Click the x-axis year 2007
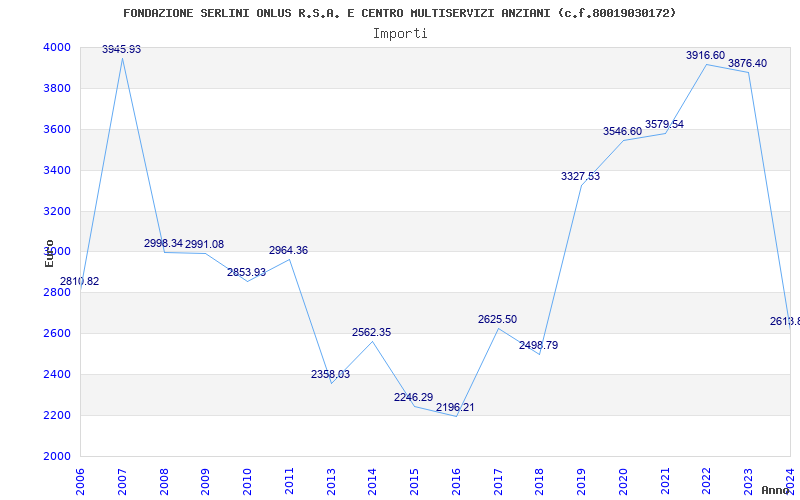The image size is (800, 500). (122, 482)
